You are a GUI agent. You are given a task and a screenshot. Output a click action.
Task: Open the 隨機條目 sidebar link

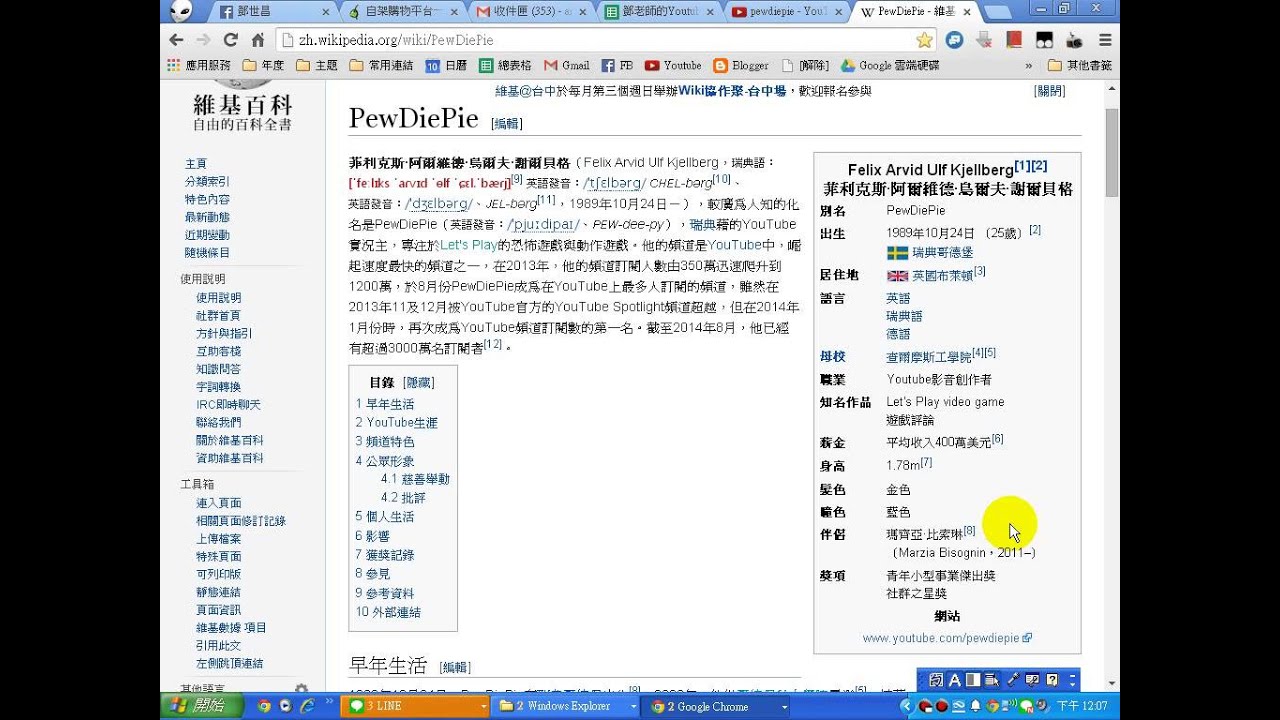click(x=207, y=253)
